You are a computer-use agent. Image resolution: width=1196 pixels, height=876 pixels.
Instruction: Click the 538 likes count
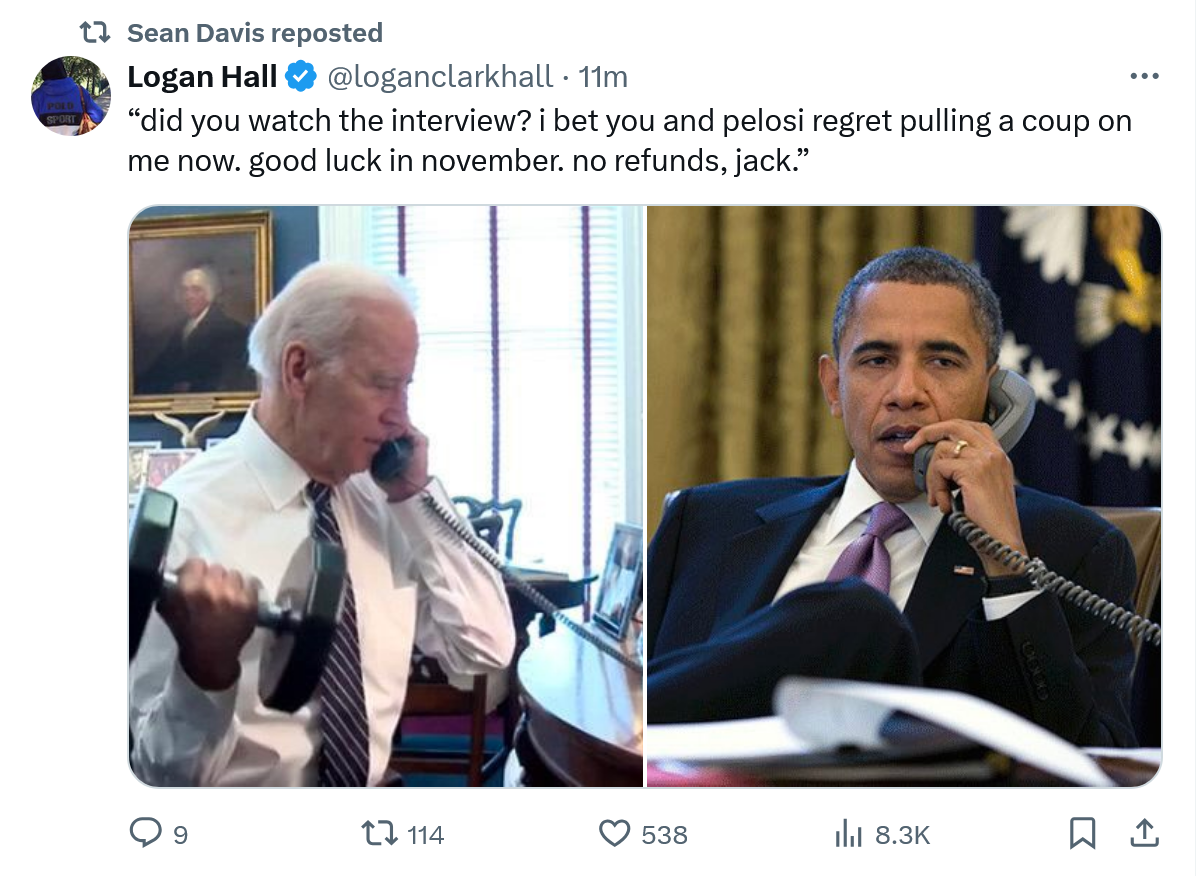[664, 834]
